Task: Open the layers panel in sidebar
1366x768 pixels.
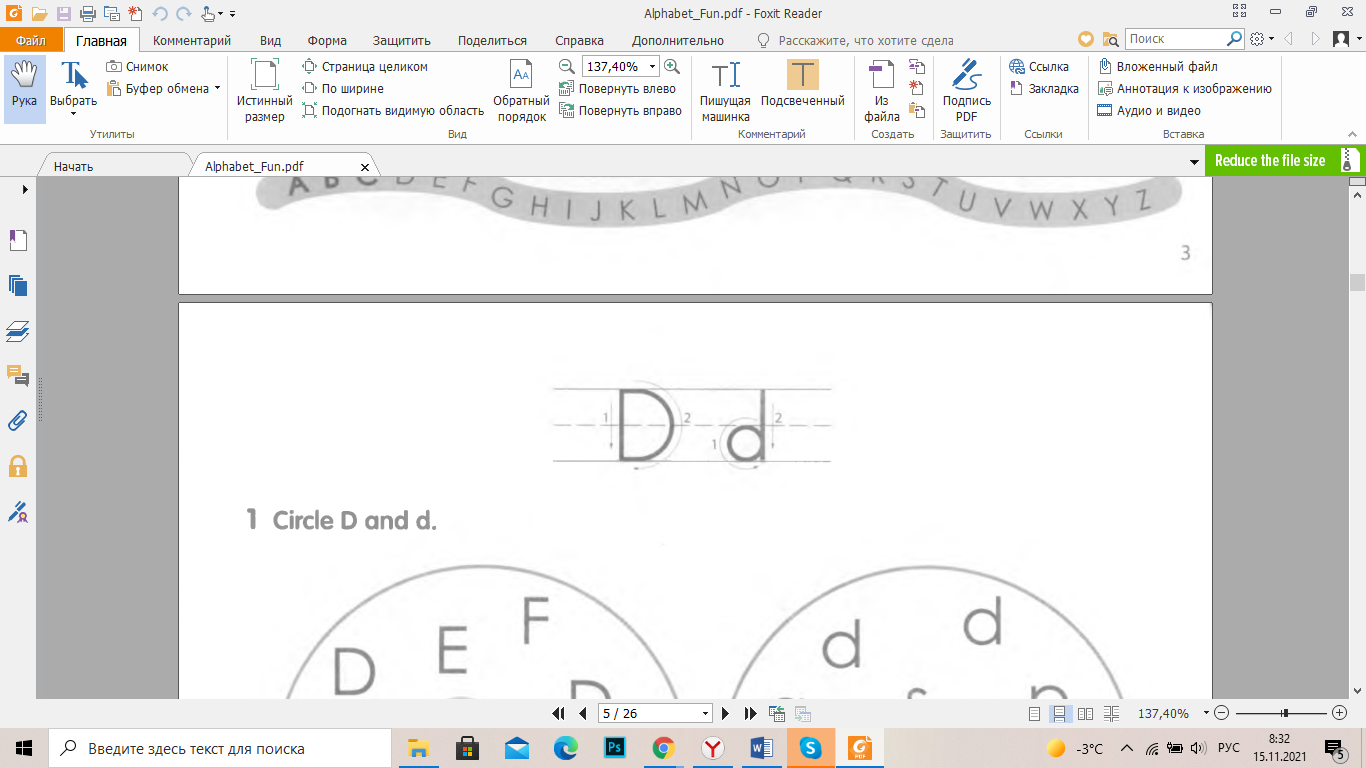Action: [18, 330]
